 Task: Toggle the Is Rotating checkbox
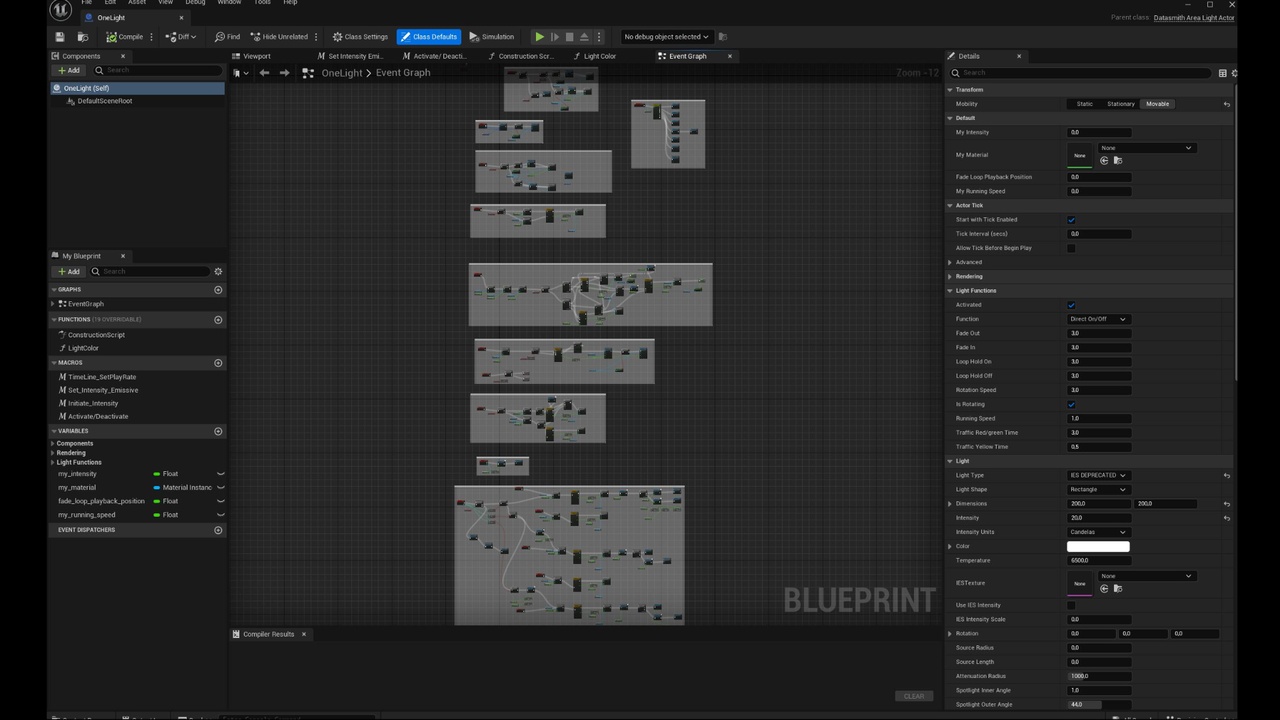coord(1071,405)
